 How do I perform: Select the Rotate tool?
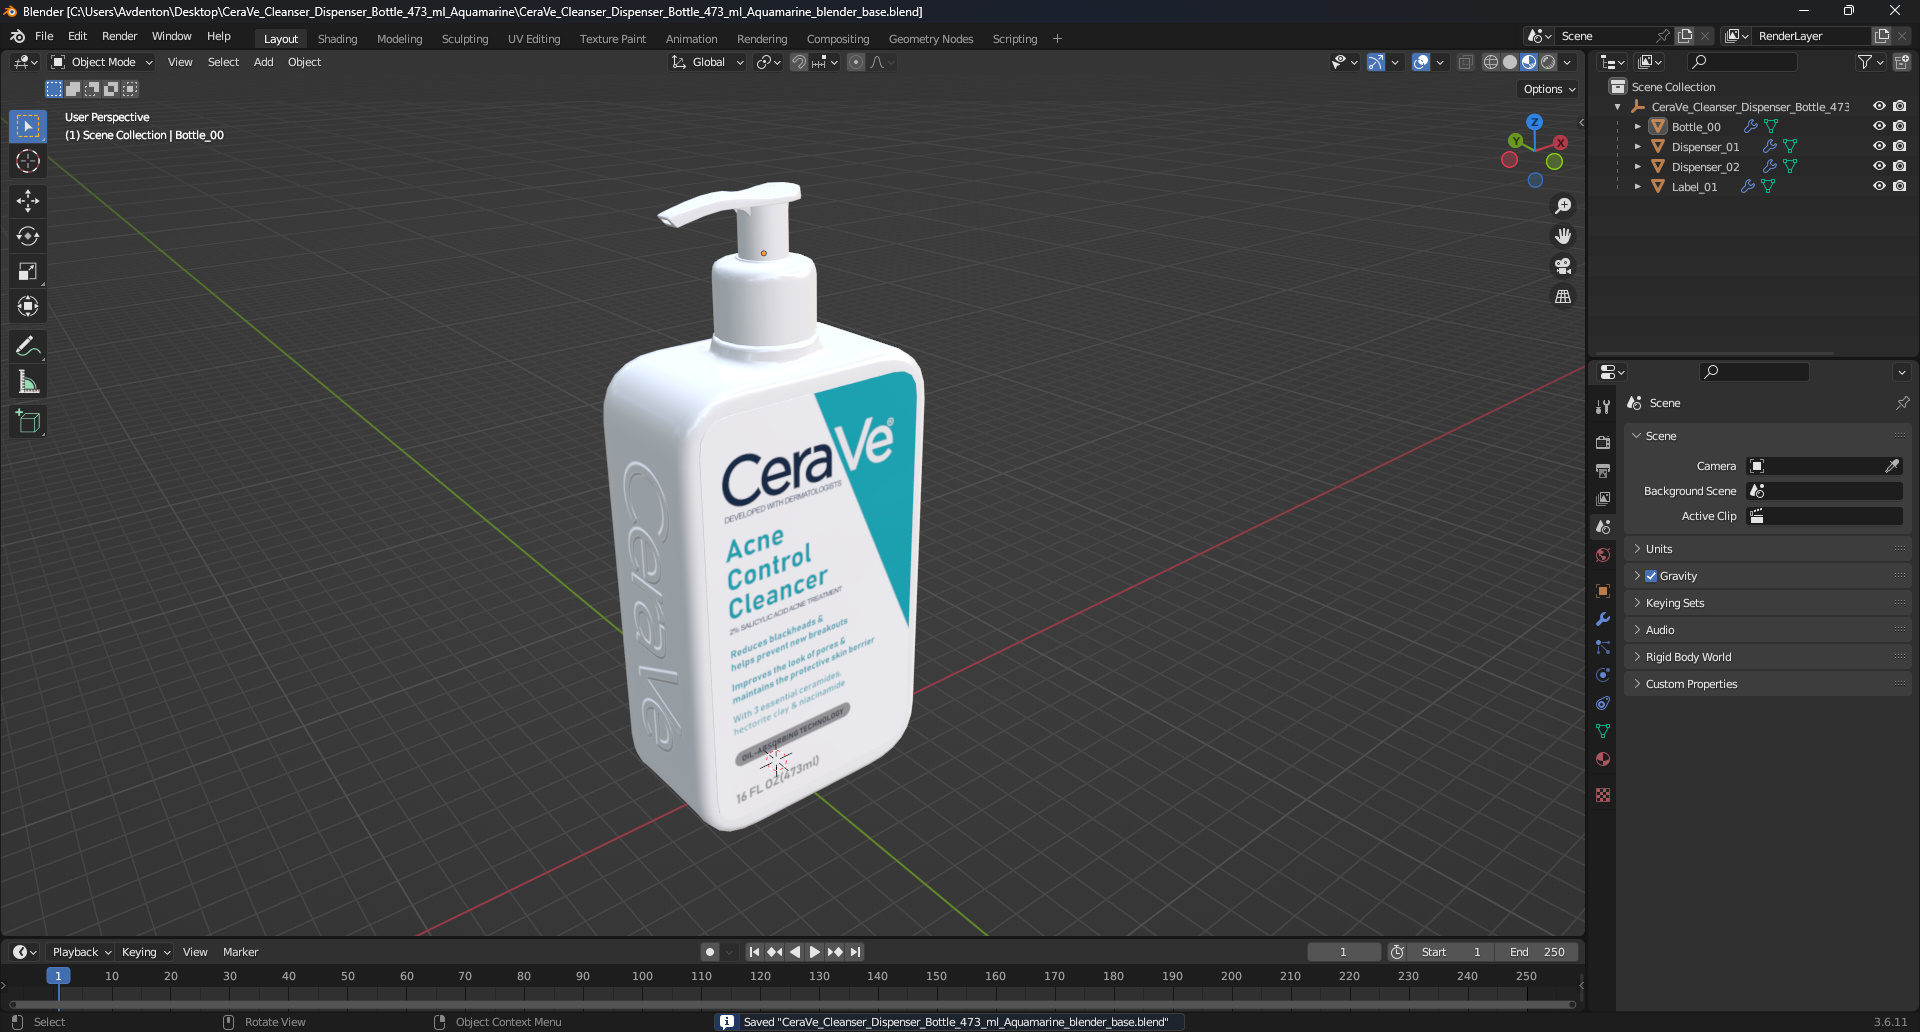(x=28, y=236)
